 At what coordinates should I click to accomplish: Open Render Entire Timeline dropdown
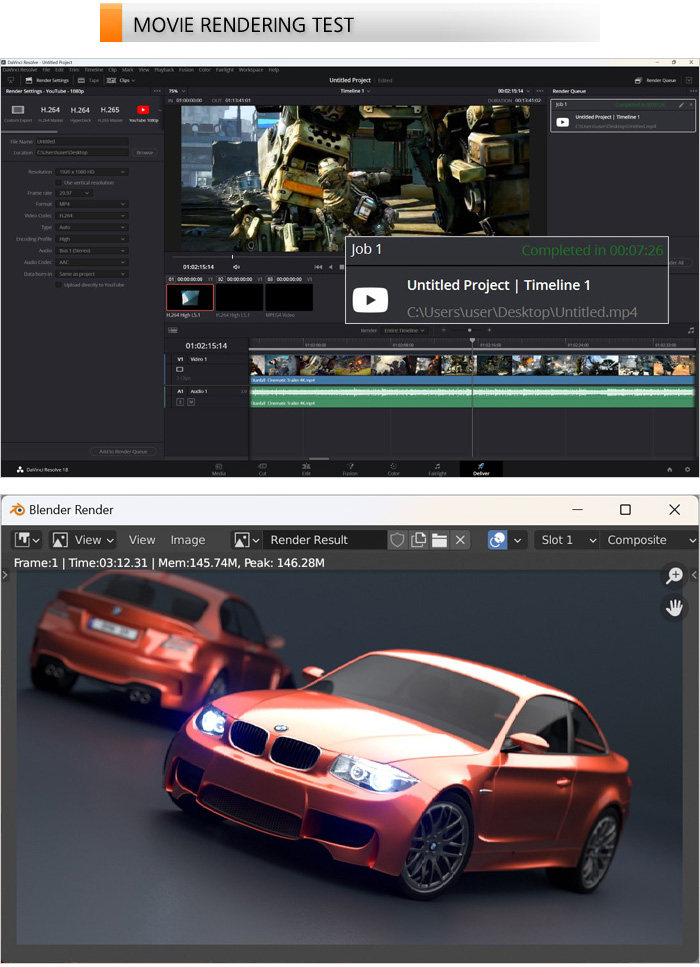[404, 331]
